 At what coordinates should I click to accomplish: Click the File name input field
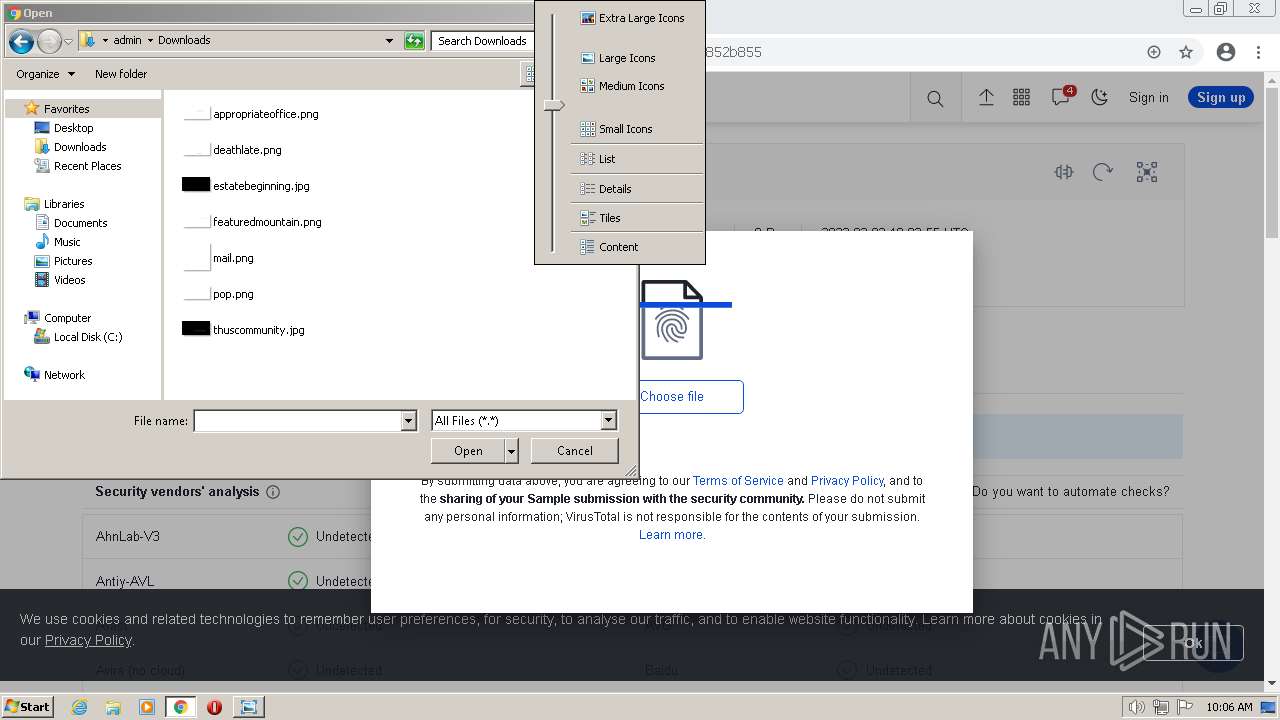point(297,421)
